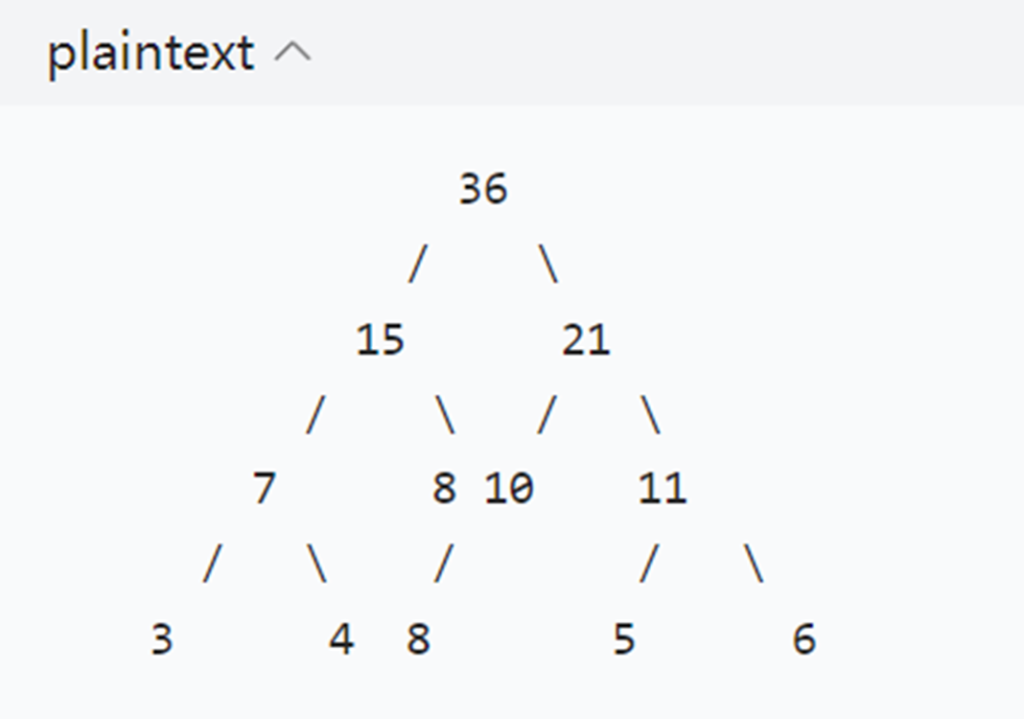Select the number 21 node
Screen dimensions: 1024x719
coord(586,340)
